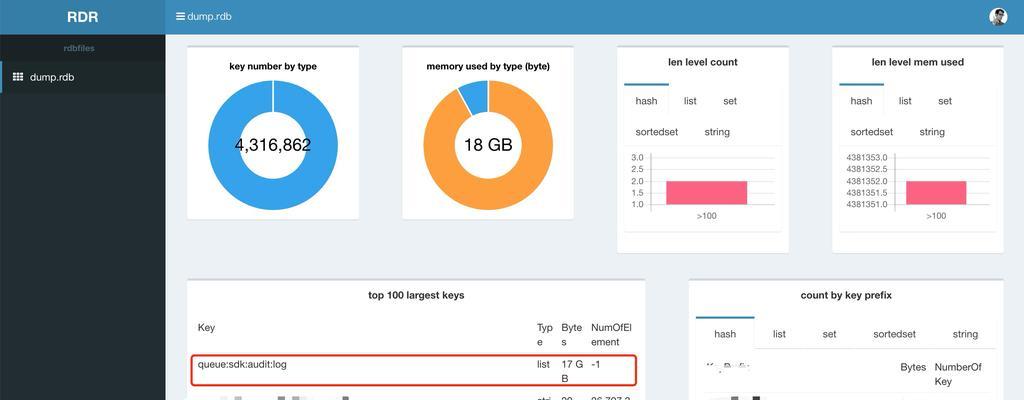Click the RDR logo title

[x=82, y=17]
